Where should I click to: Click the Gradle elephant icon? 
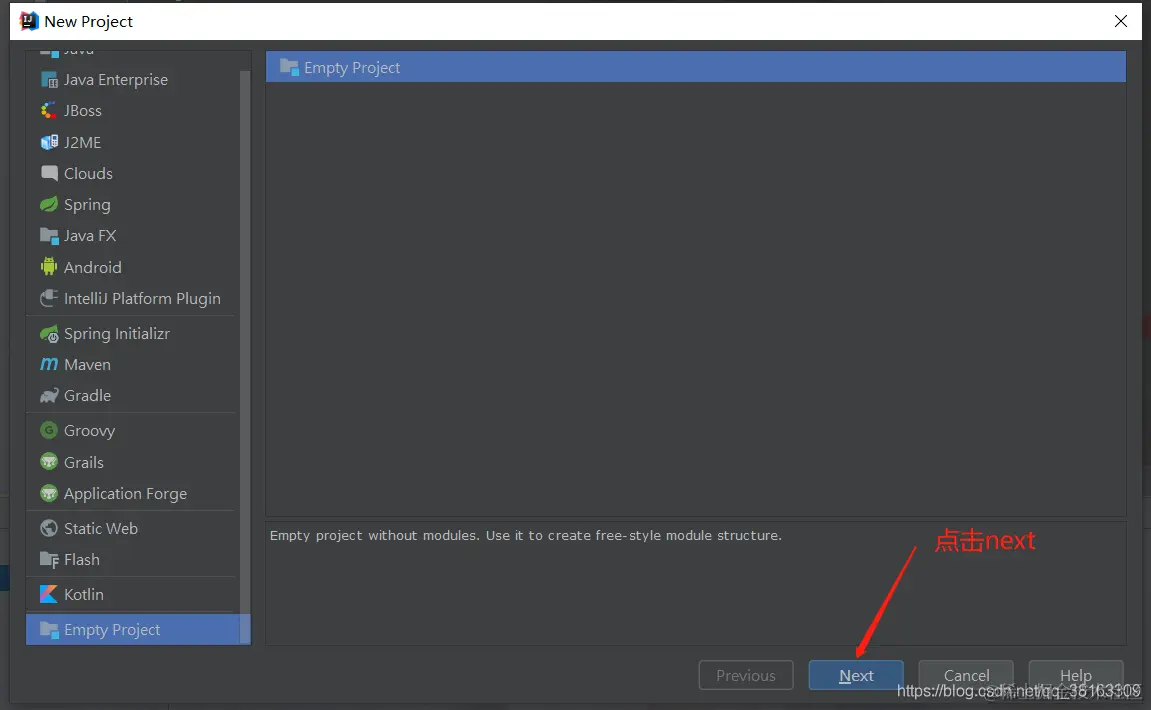pos(49,396)
